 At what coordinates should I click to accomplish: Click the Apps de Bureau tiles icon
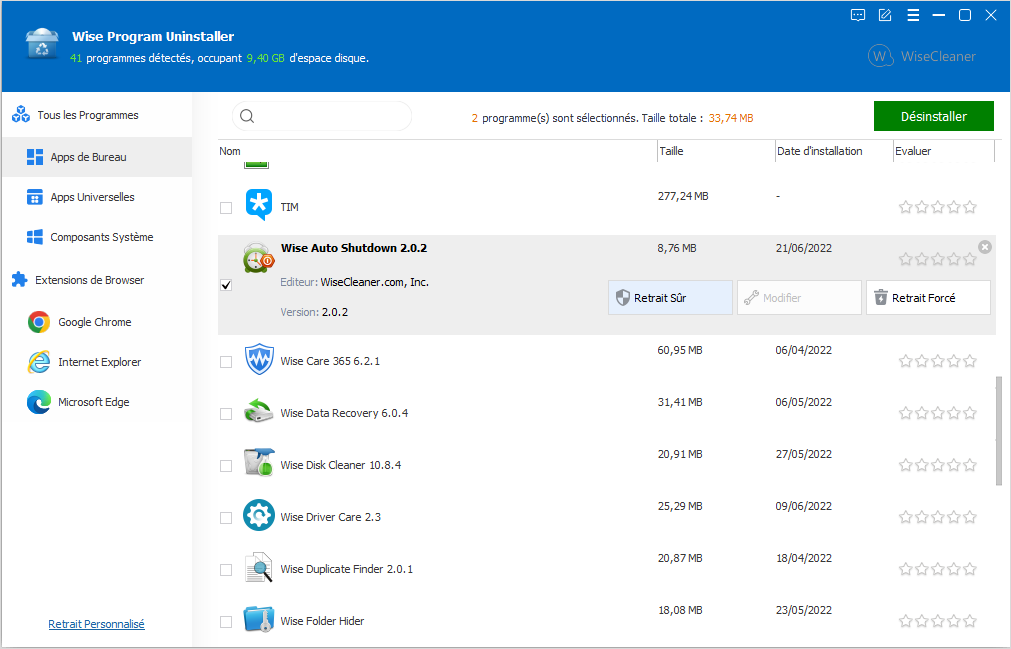coord(35,157)
